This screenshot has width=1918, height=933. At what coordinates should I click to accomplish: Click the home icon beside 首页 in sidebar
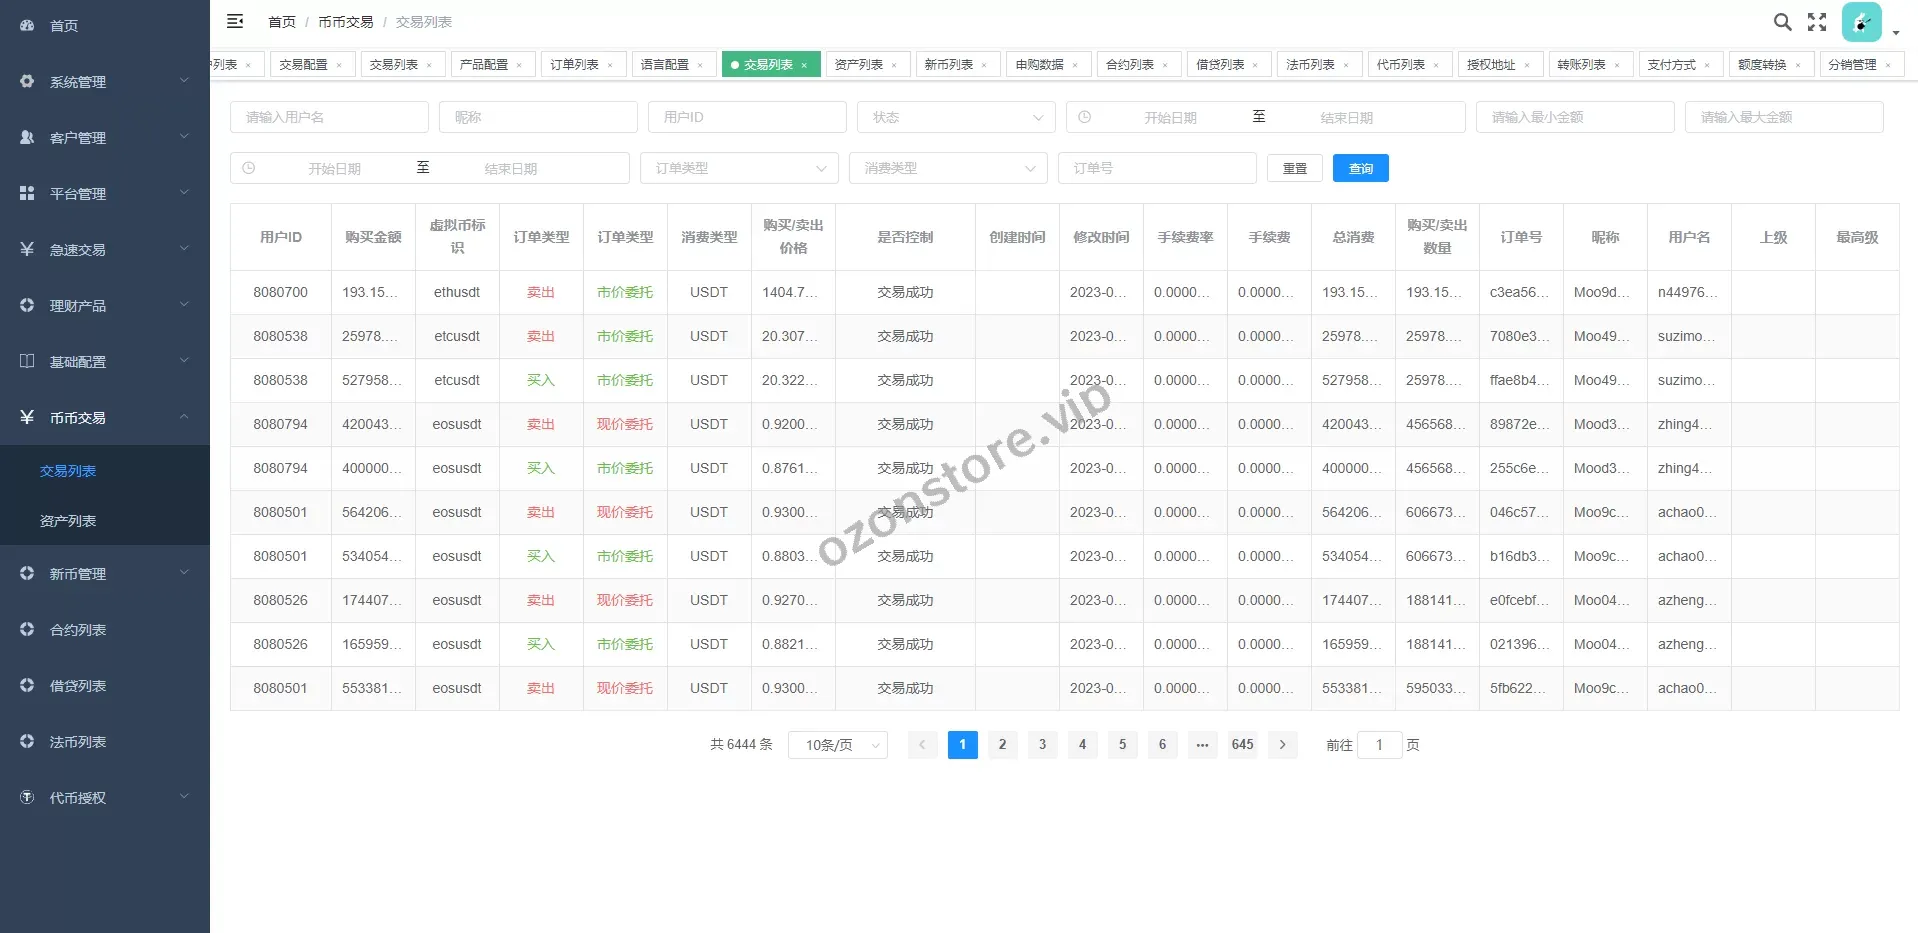[27, 25]
